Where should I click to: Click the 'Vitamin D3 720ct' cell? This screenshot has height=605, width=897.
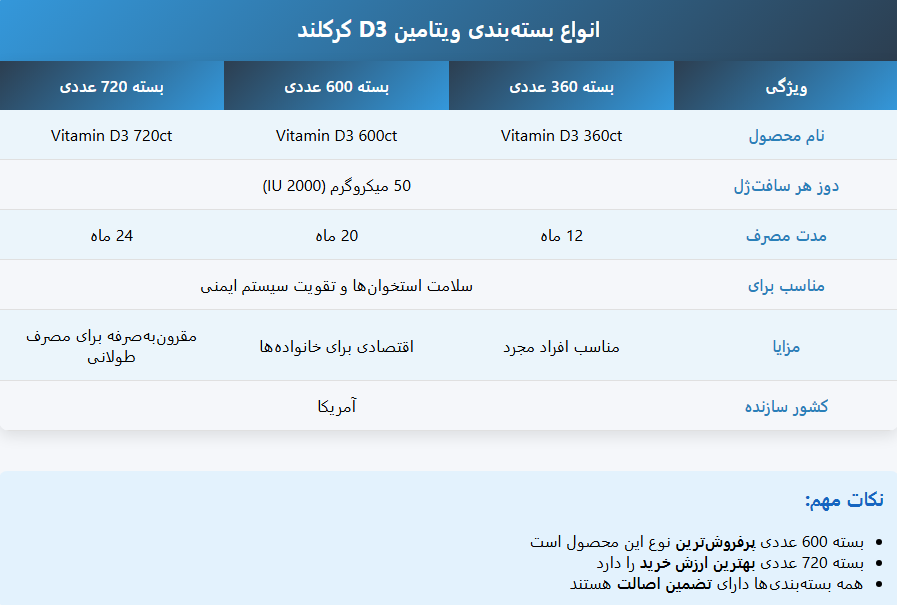(112, 136)
